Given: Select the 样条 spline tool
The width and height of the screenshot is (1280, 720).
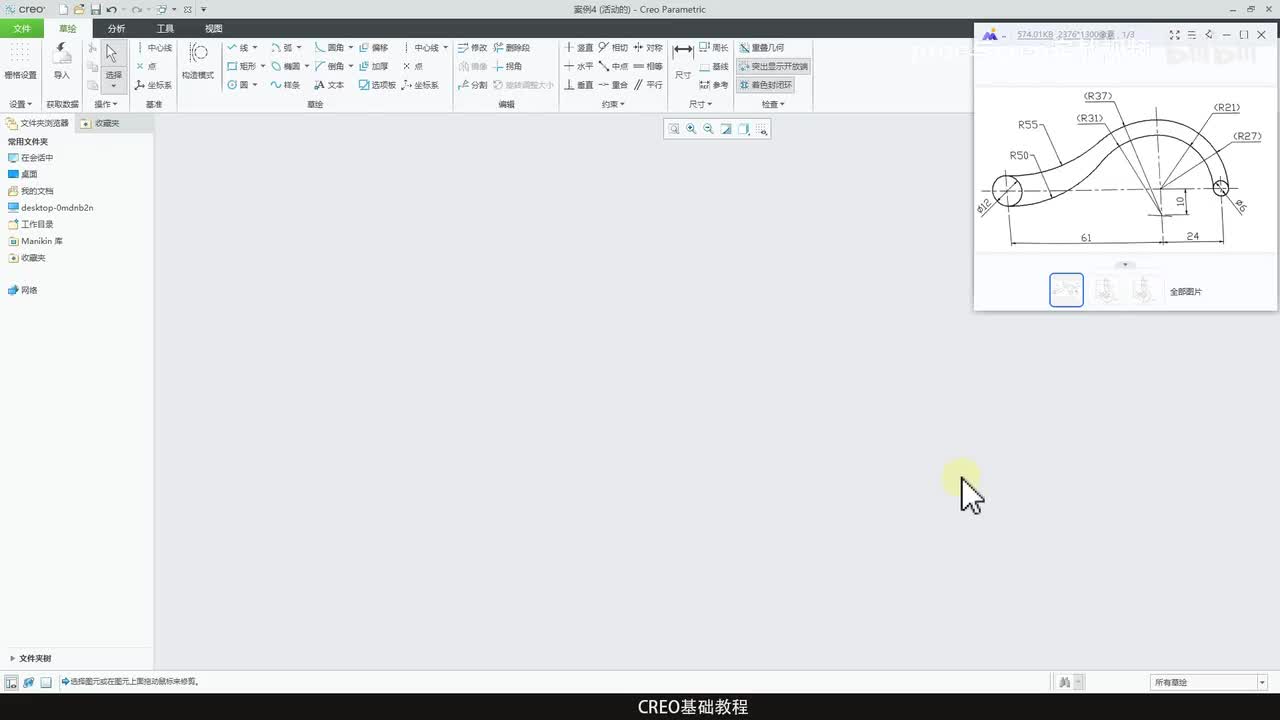Looking at the screenshot, I should pyautogui.click(x=285, y=85).
